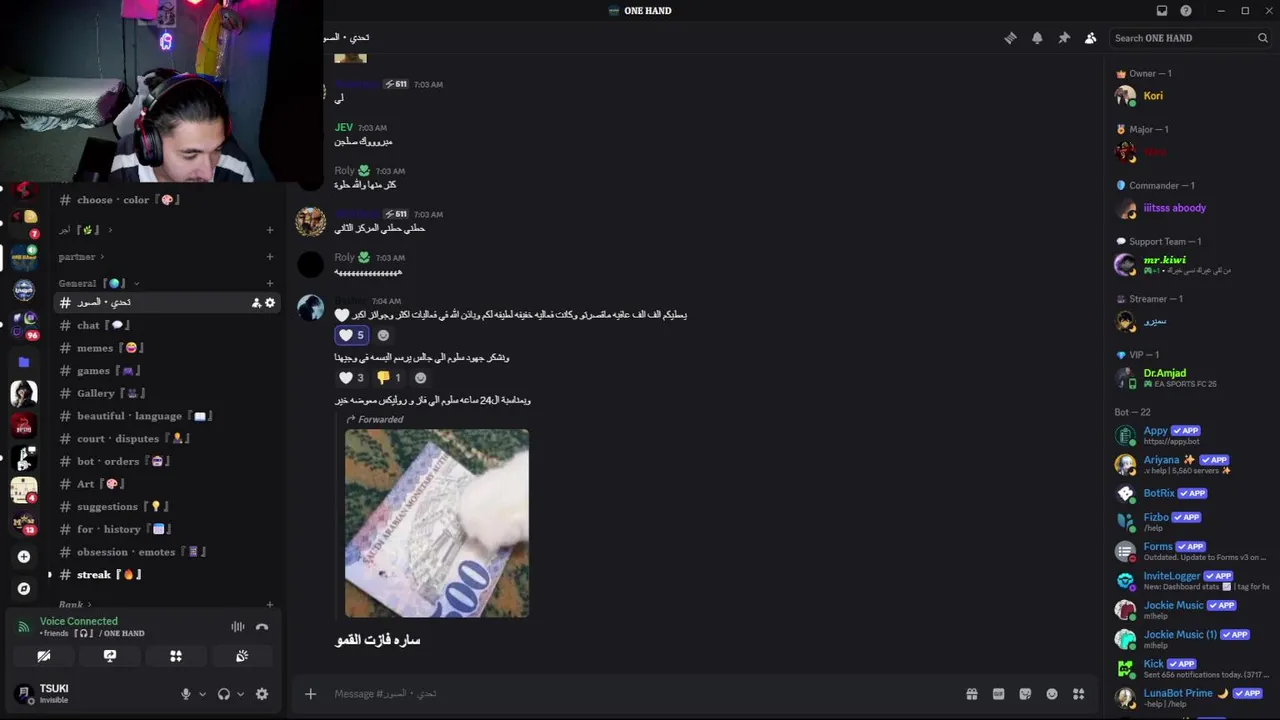Collapse the General category
Image resolution: width=1280 pixels, height=720 pixels.
(x=98, y=283)
